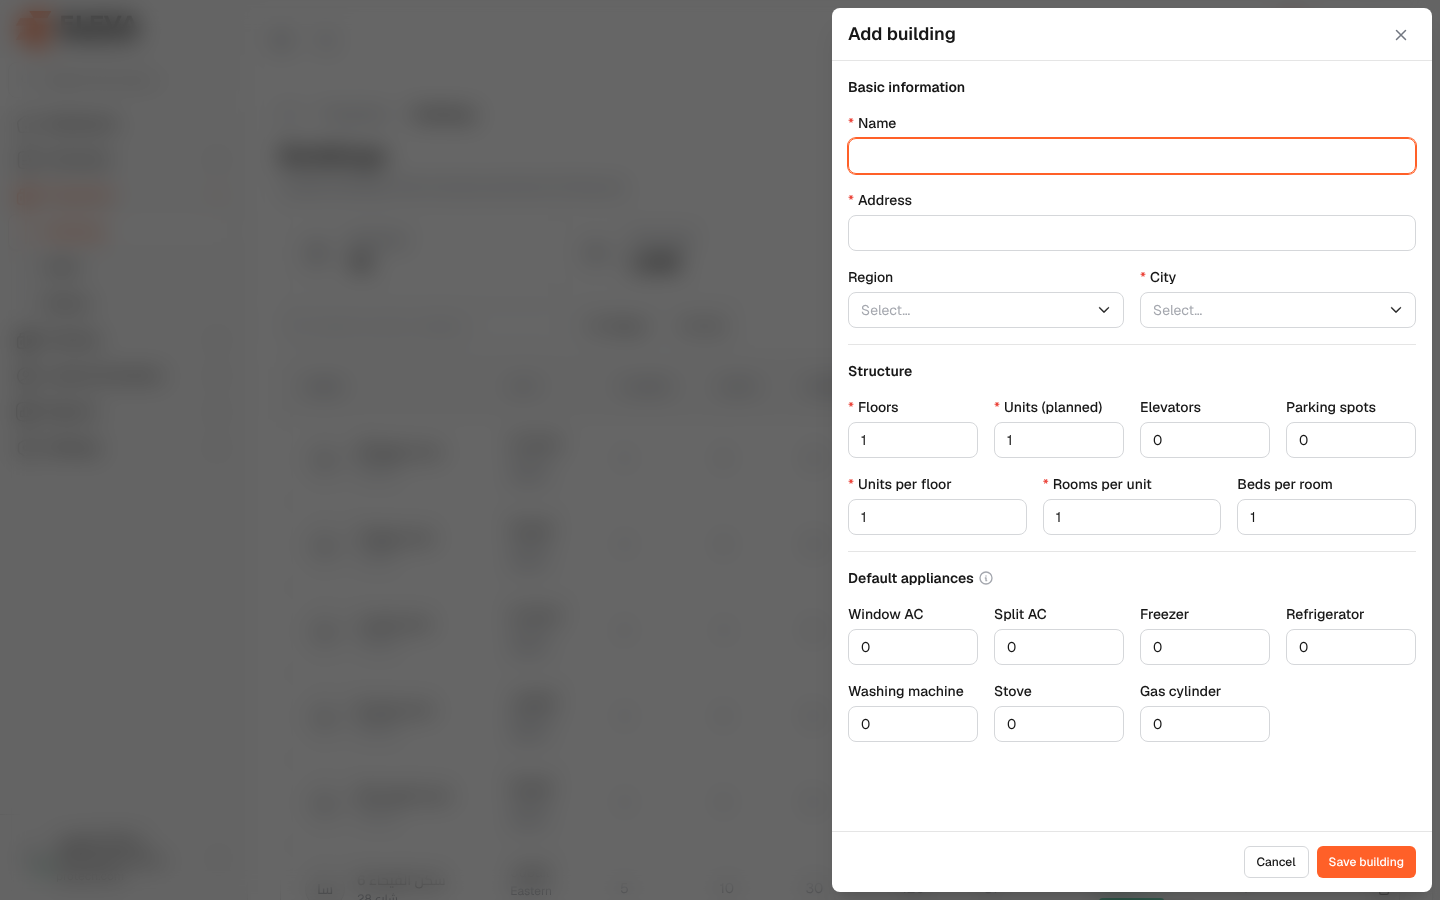
Task: Click the Refrigerator quantity field
Action: (1351, 647)
